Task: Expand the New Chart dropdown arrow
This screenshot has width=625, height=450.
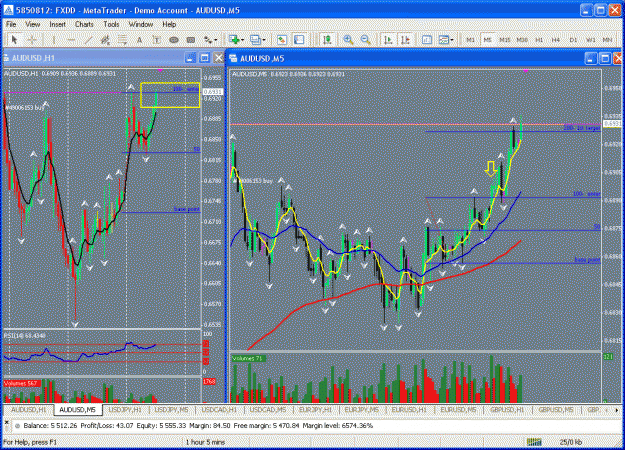Action: coord(242,40)
